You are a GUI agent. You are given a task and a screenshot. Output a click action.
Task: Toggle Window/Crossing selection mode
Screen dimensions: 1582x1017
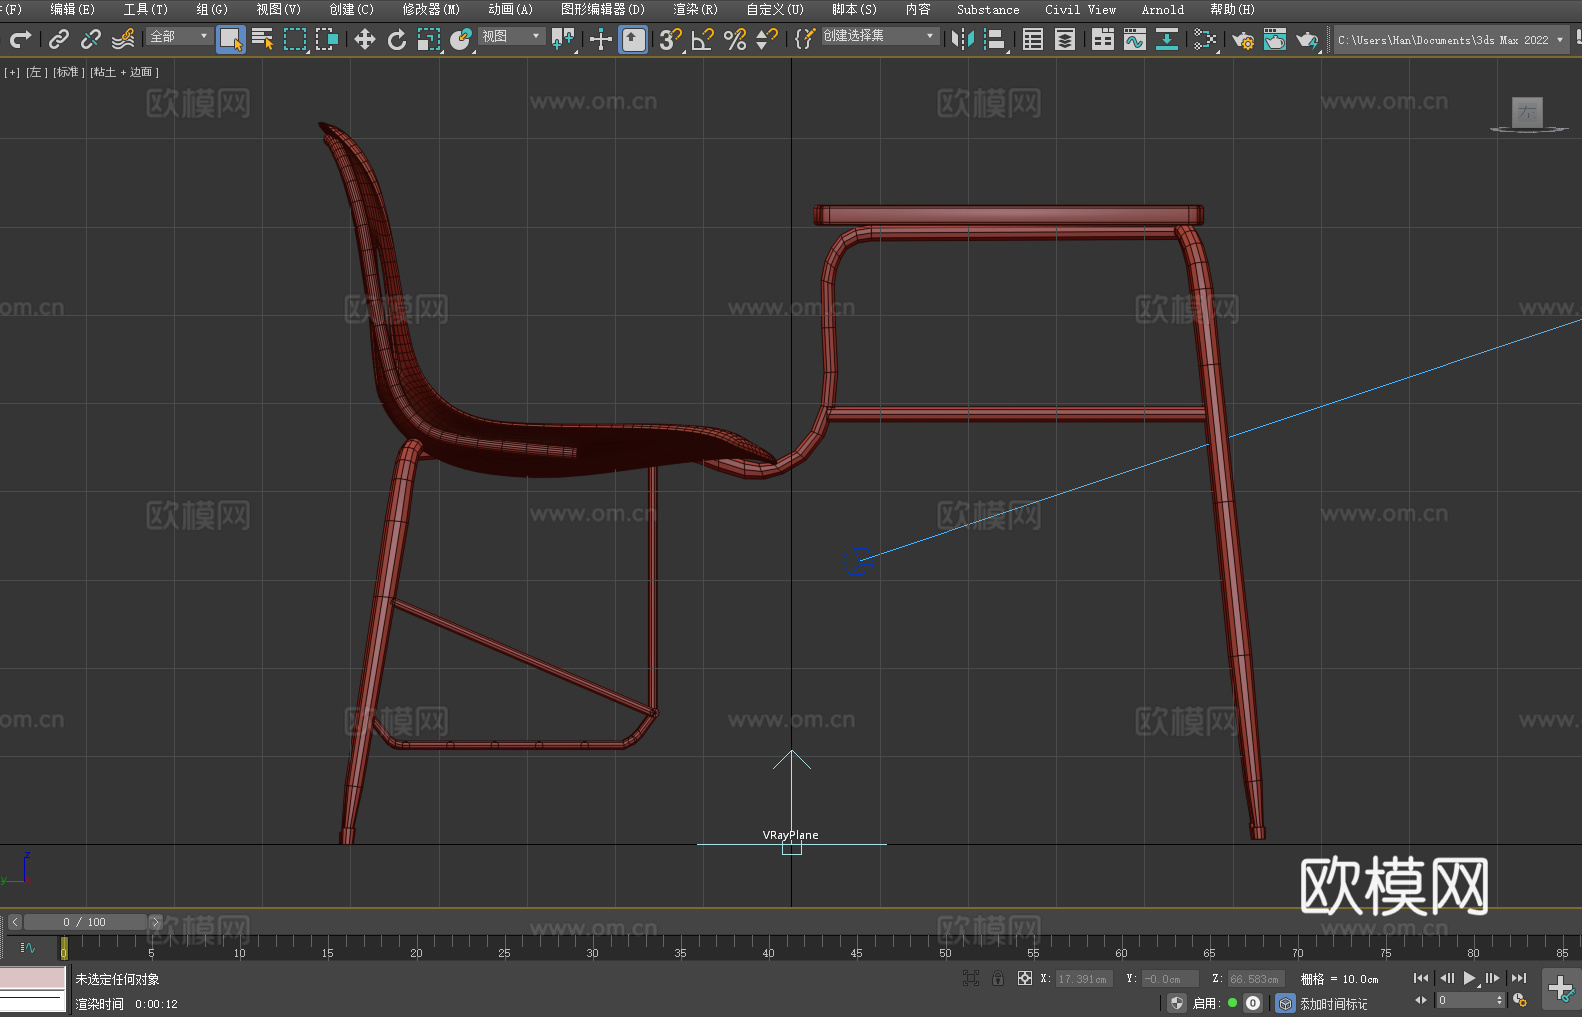point(327,39)
